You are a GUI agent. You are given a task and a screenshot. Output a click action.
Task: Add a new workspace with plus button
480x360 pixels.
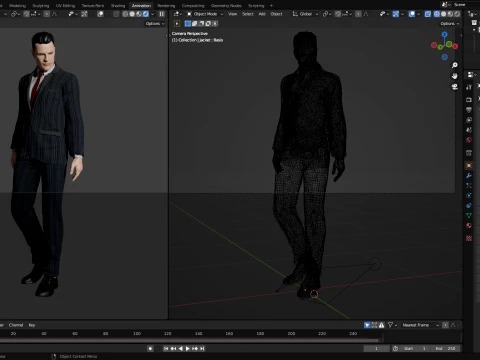click(271, 6)
